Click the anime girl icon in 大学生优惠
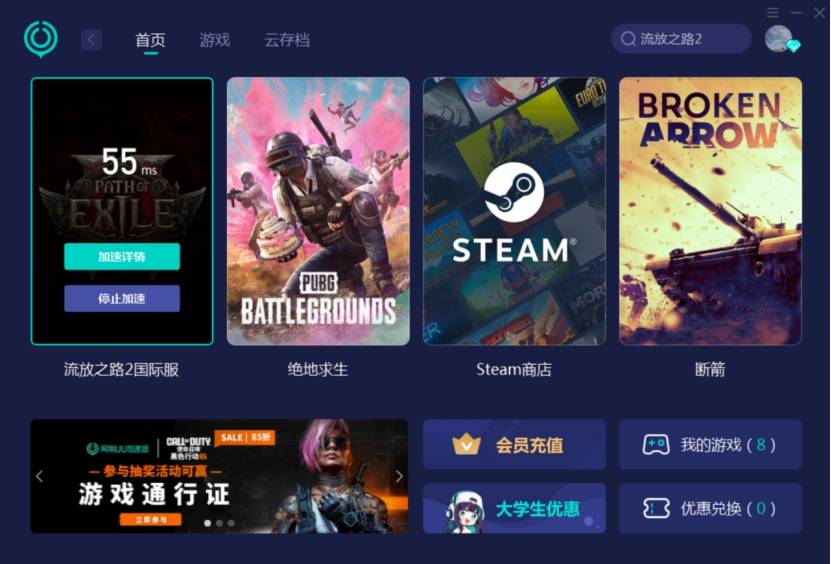This screenshot has width=831, height=564. (x=465, y=511)
